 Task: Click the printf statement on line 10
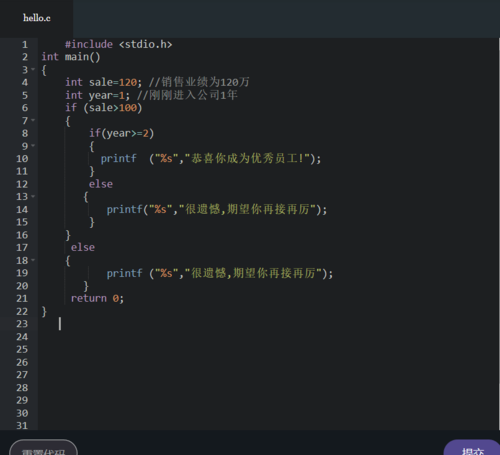point(211,159)
